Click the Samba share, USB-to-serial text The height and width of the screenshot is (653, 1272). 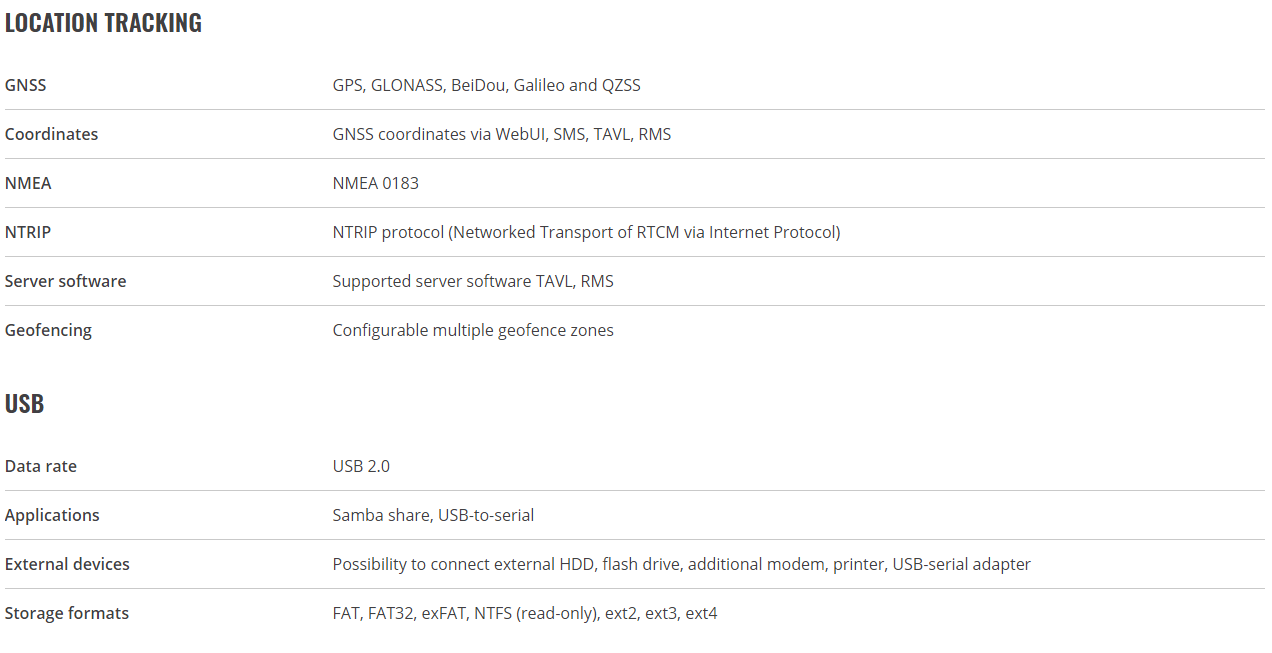coord(433,515)
